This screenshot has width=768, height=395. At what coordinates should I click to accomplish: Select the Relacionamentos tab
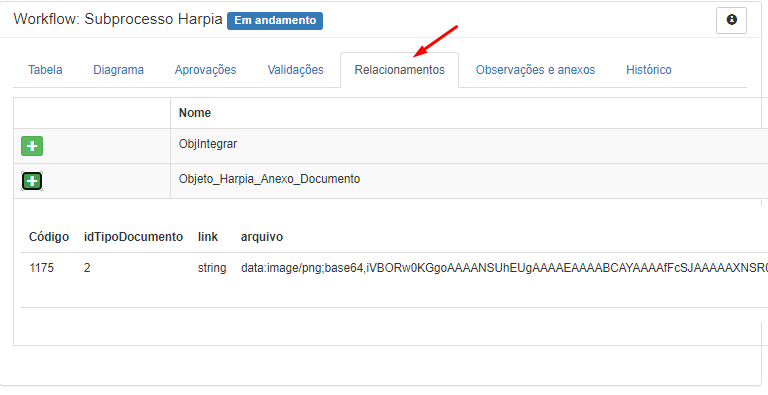[400, 70]
